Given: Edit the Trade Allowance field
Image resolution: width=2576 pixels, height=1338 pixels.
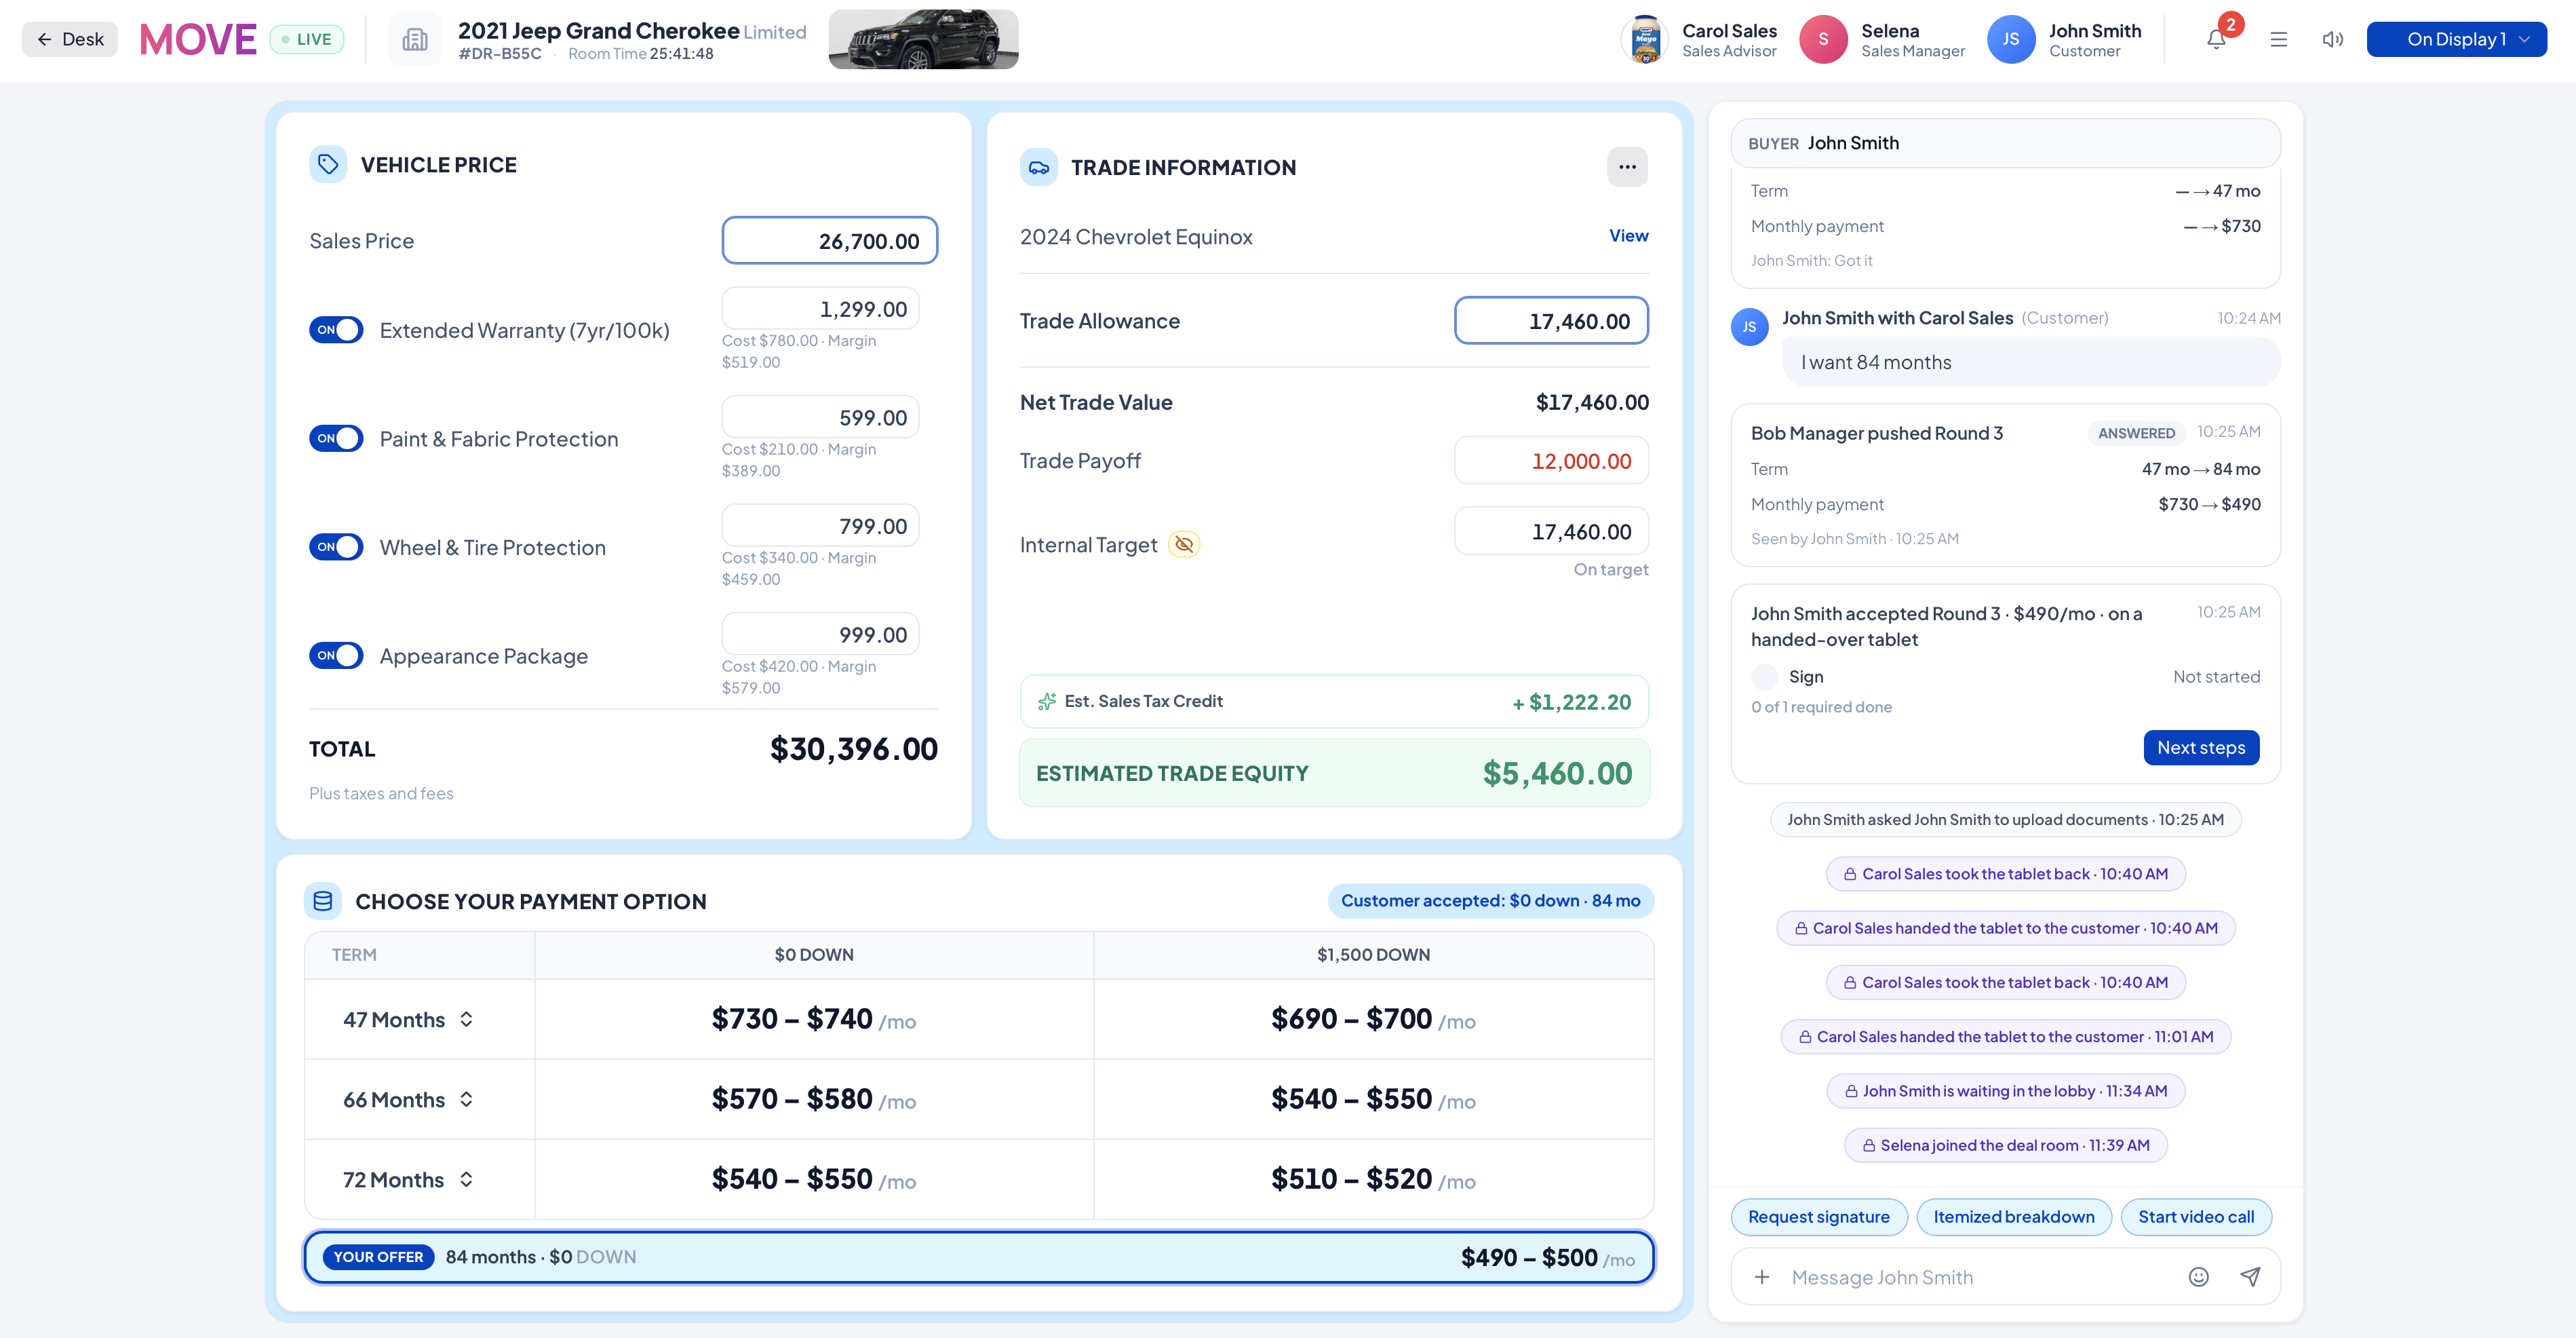Looking at the screenshot, I should [x=1551, y=321].
